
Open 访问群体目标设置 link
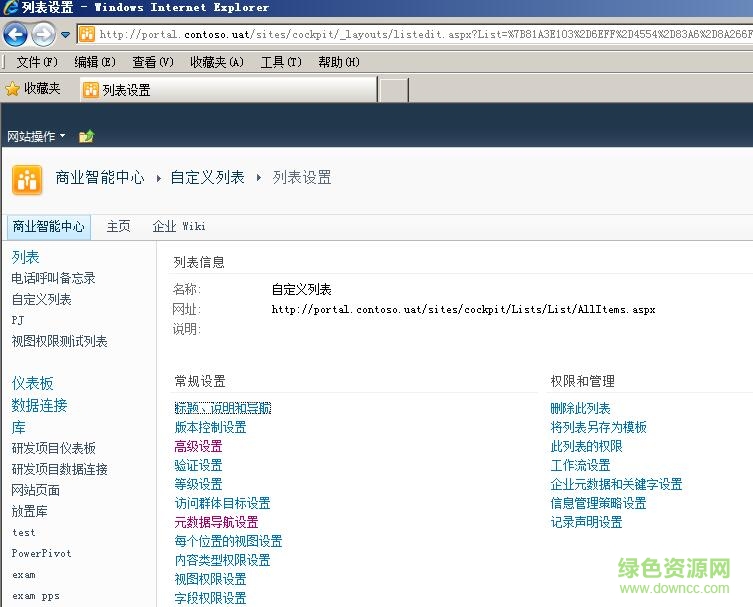point(222,503)
